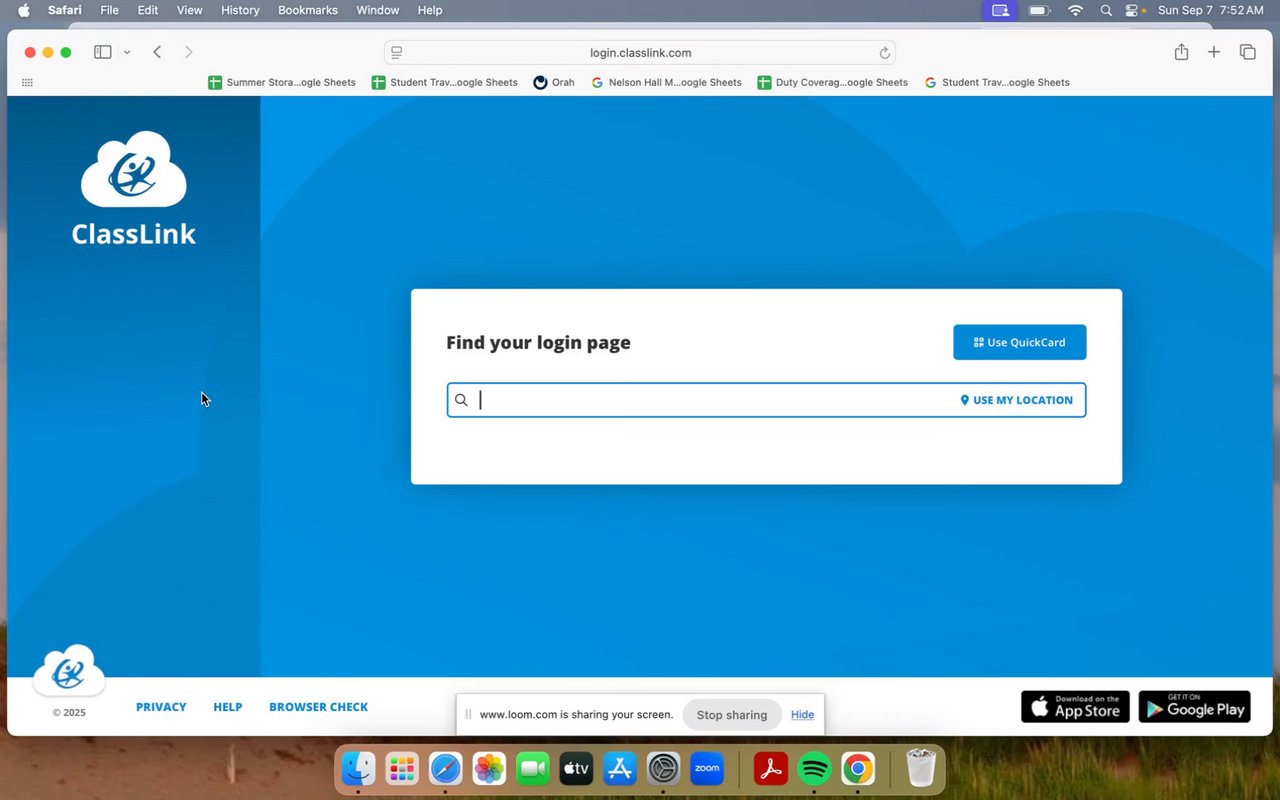1280x800 pixels.
Task: Open Photos in the Dock
Action: point(489,768)
